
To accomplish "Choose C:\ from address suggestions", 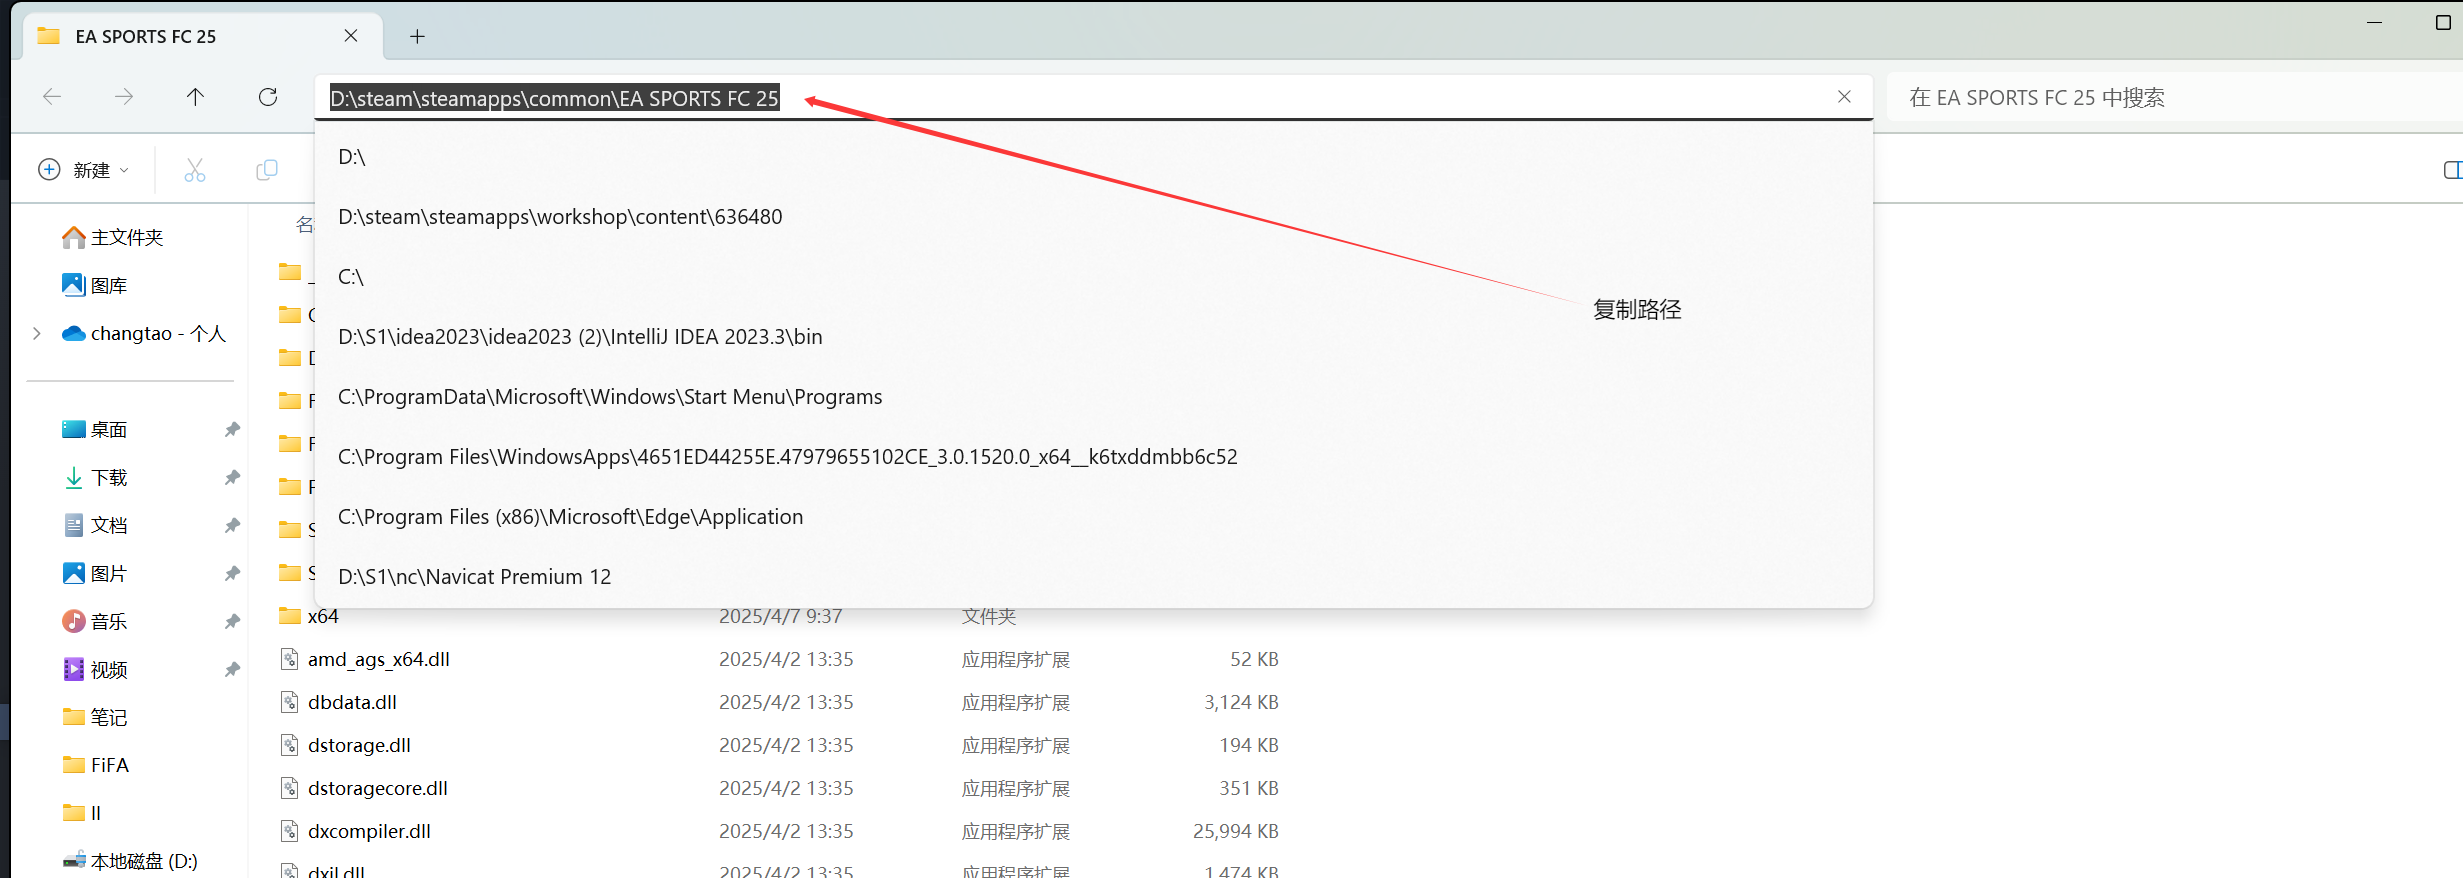I will (x=1093, y=277).
